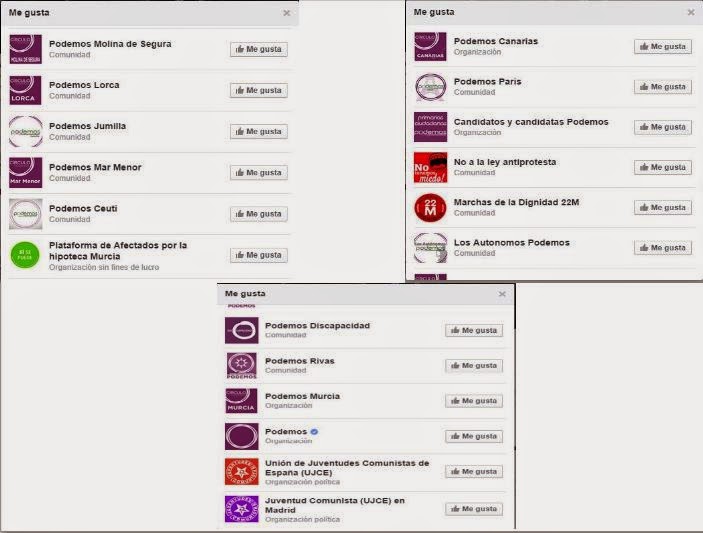Screen dimensions: 703x533
Task: Open Podemos Canarias page logo
Action: point(430,46)
